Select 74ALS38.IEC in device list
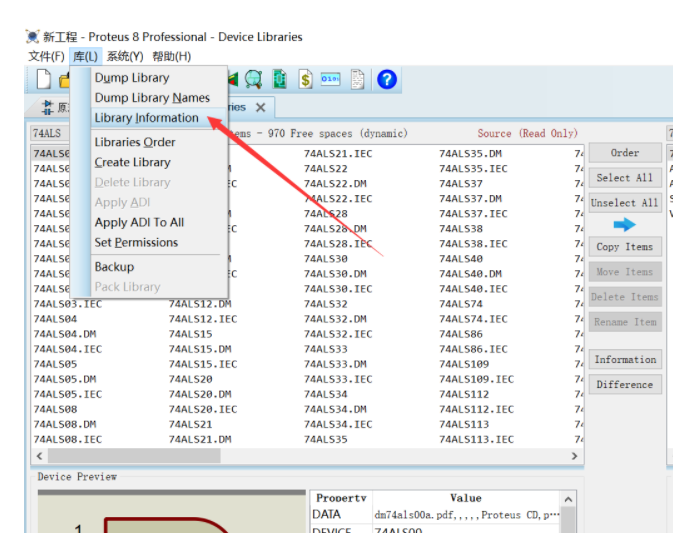This screenshot has height=533, width=673. [473, 244]
